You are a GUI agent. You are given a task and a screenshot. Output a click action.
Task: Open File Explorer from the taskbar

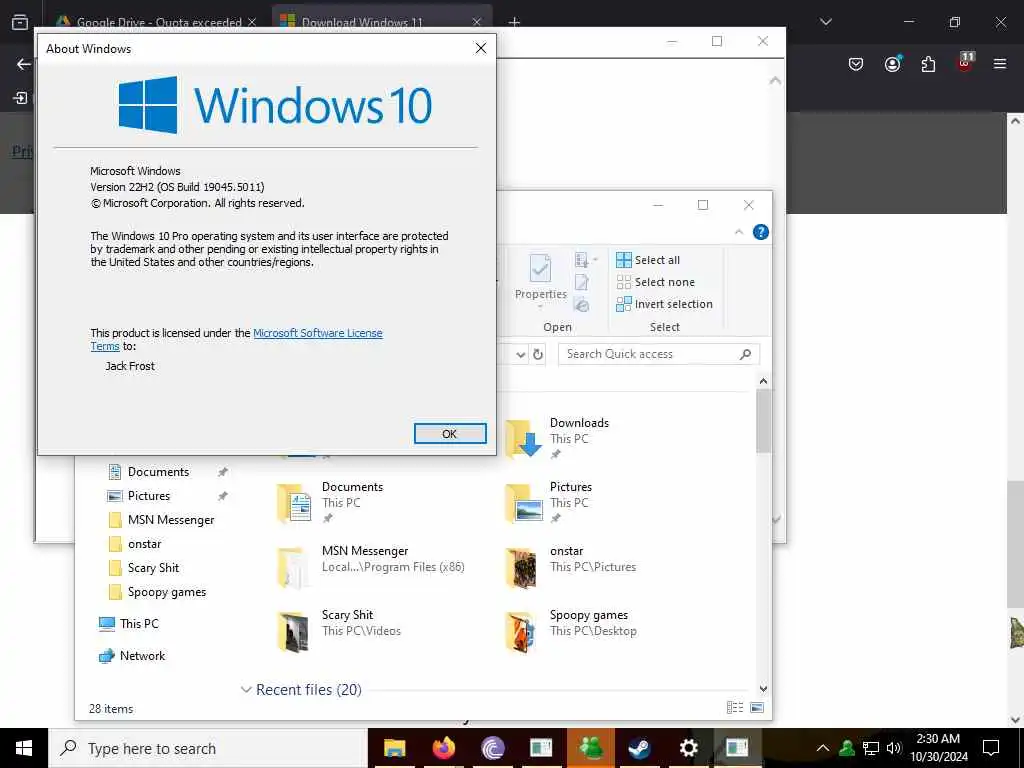tap(394, 748)
